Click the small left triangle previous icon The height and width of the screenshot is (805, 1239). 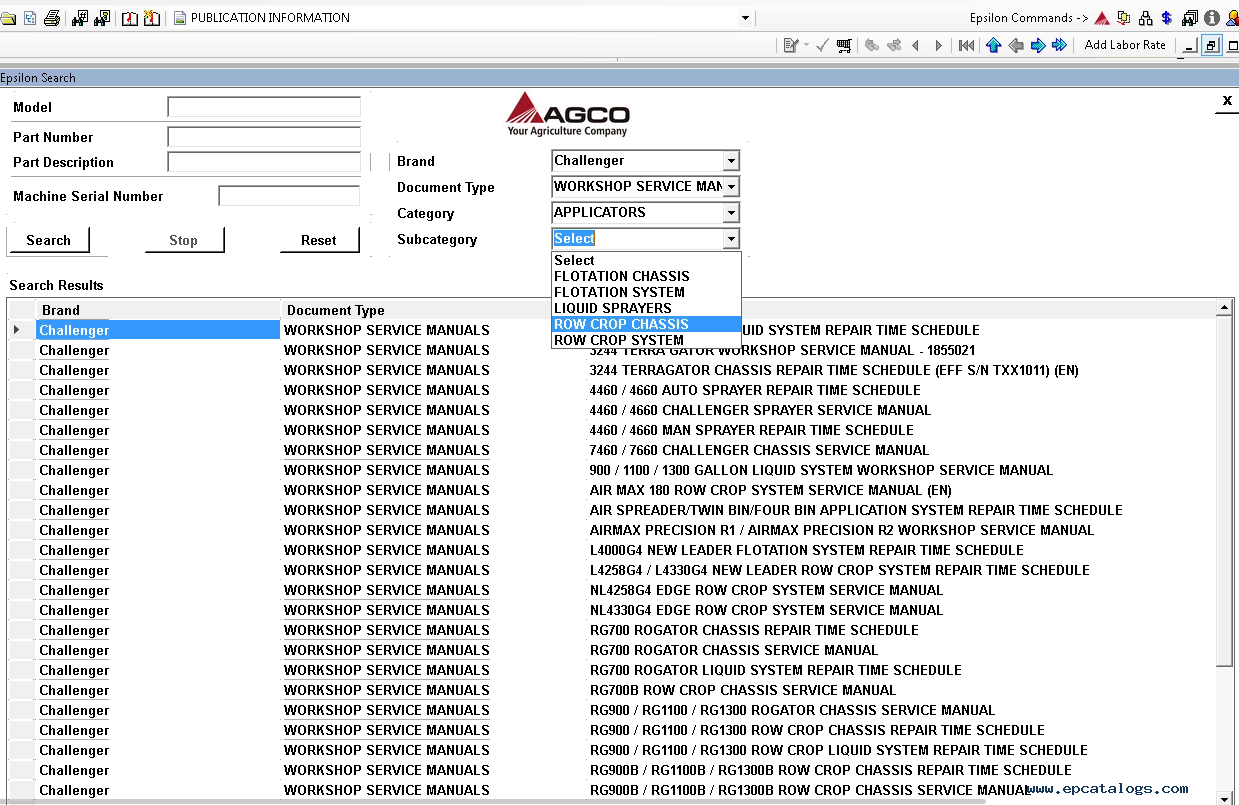pos(916,45)
